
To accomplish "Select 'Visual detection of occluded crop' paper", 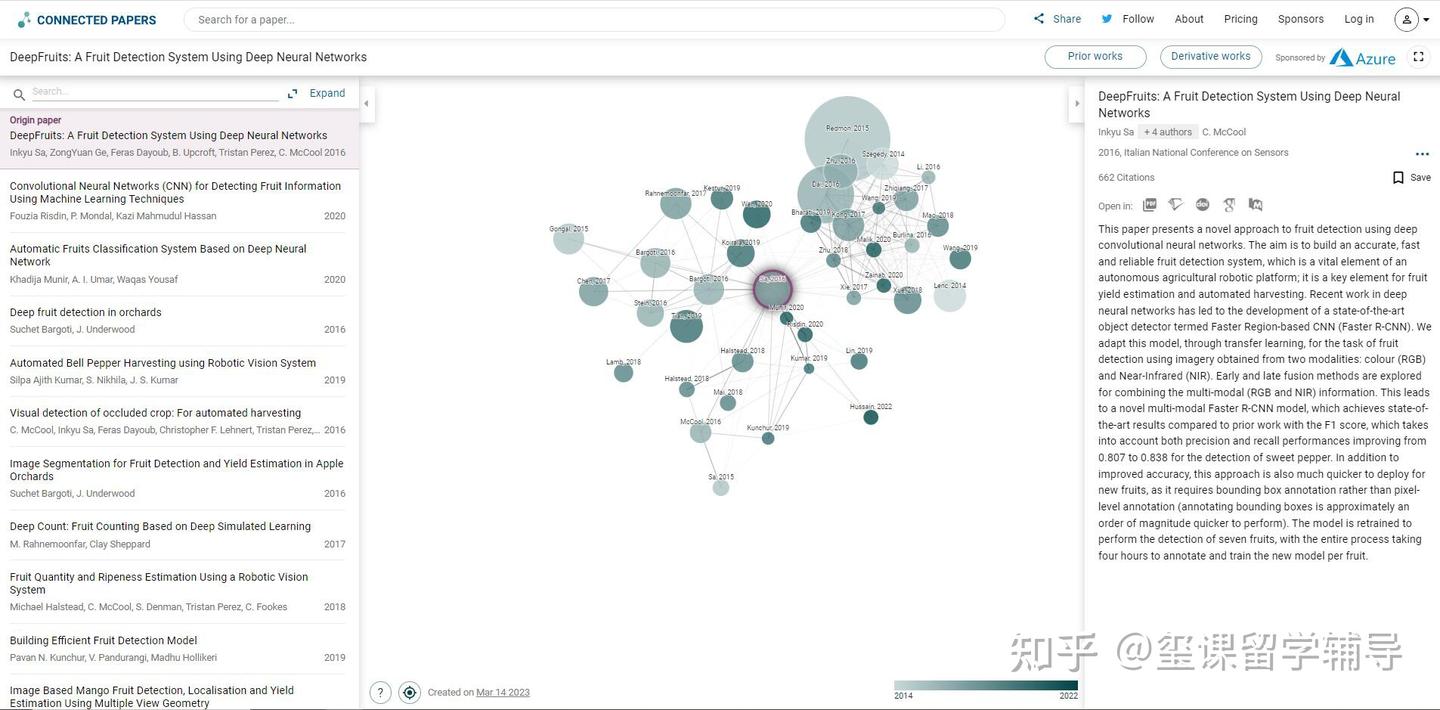I will 179,421.
